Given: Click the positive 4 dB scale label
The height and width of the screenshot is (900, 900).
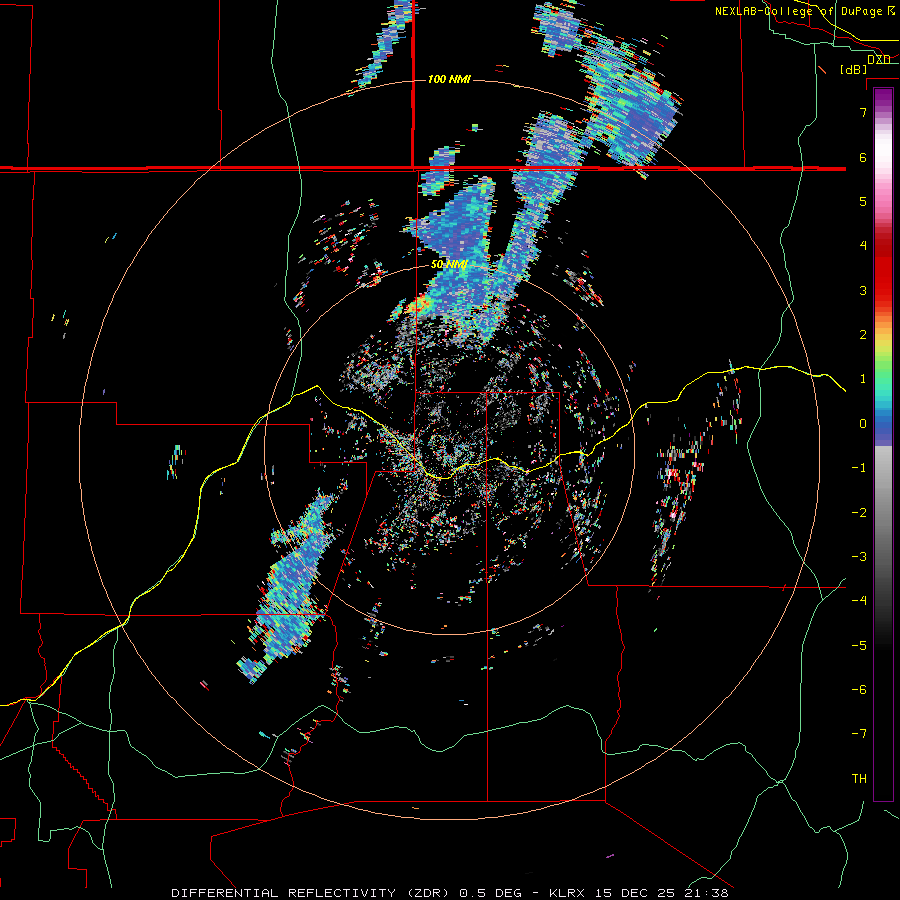Looking at the screenshot, I should coord(863,246).
